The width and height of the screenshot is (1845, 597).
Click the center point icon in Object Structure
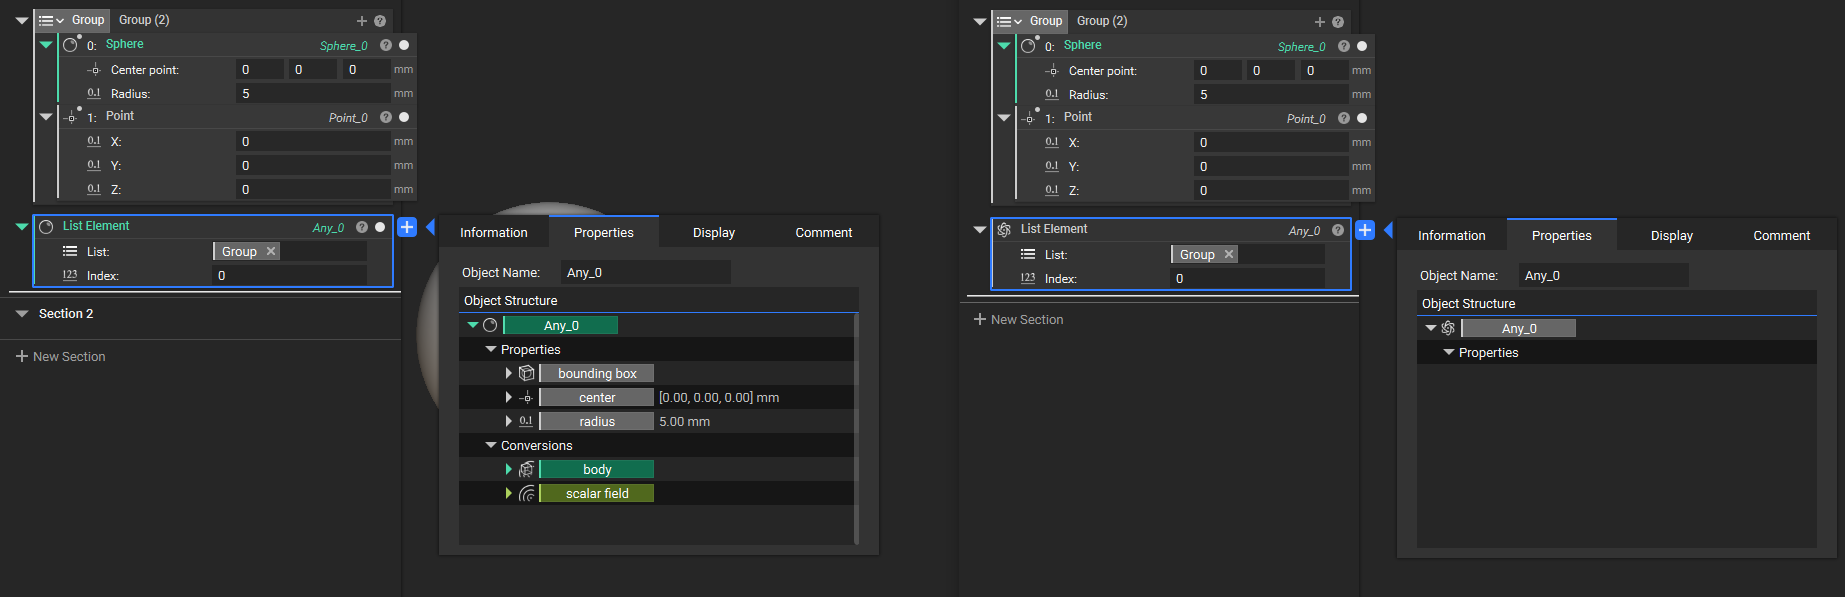[x=526, y=397]
